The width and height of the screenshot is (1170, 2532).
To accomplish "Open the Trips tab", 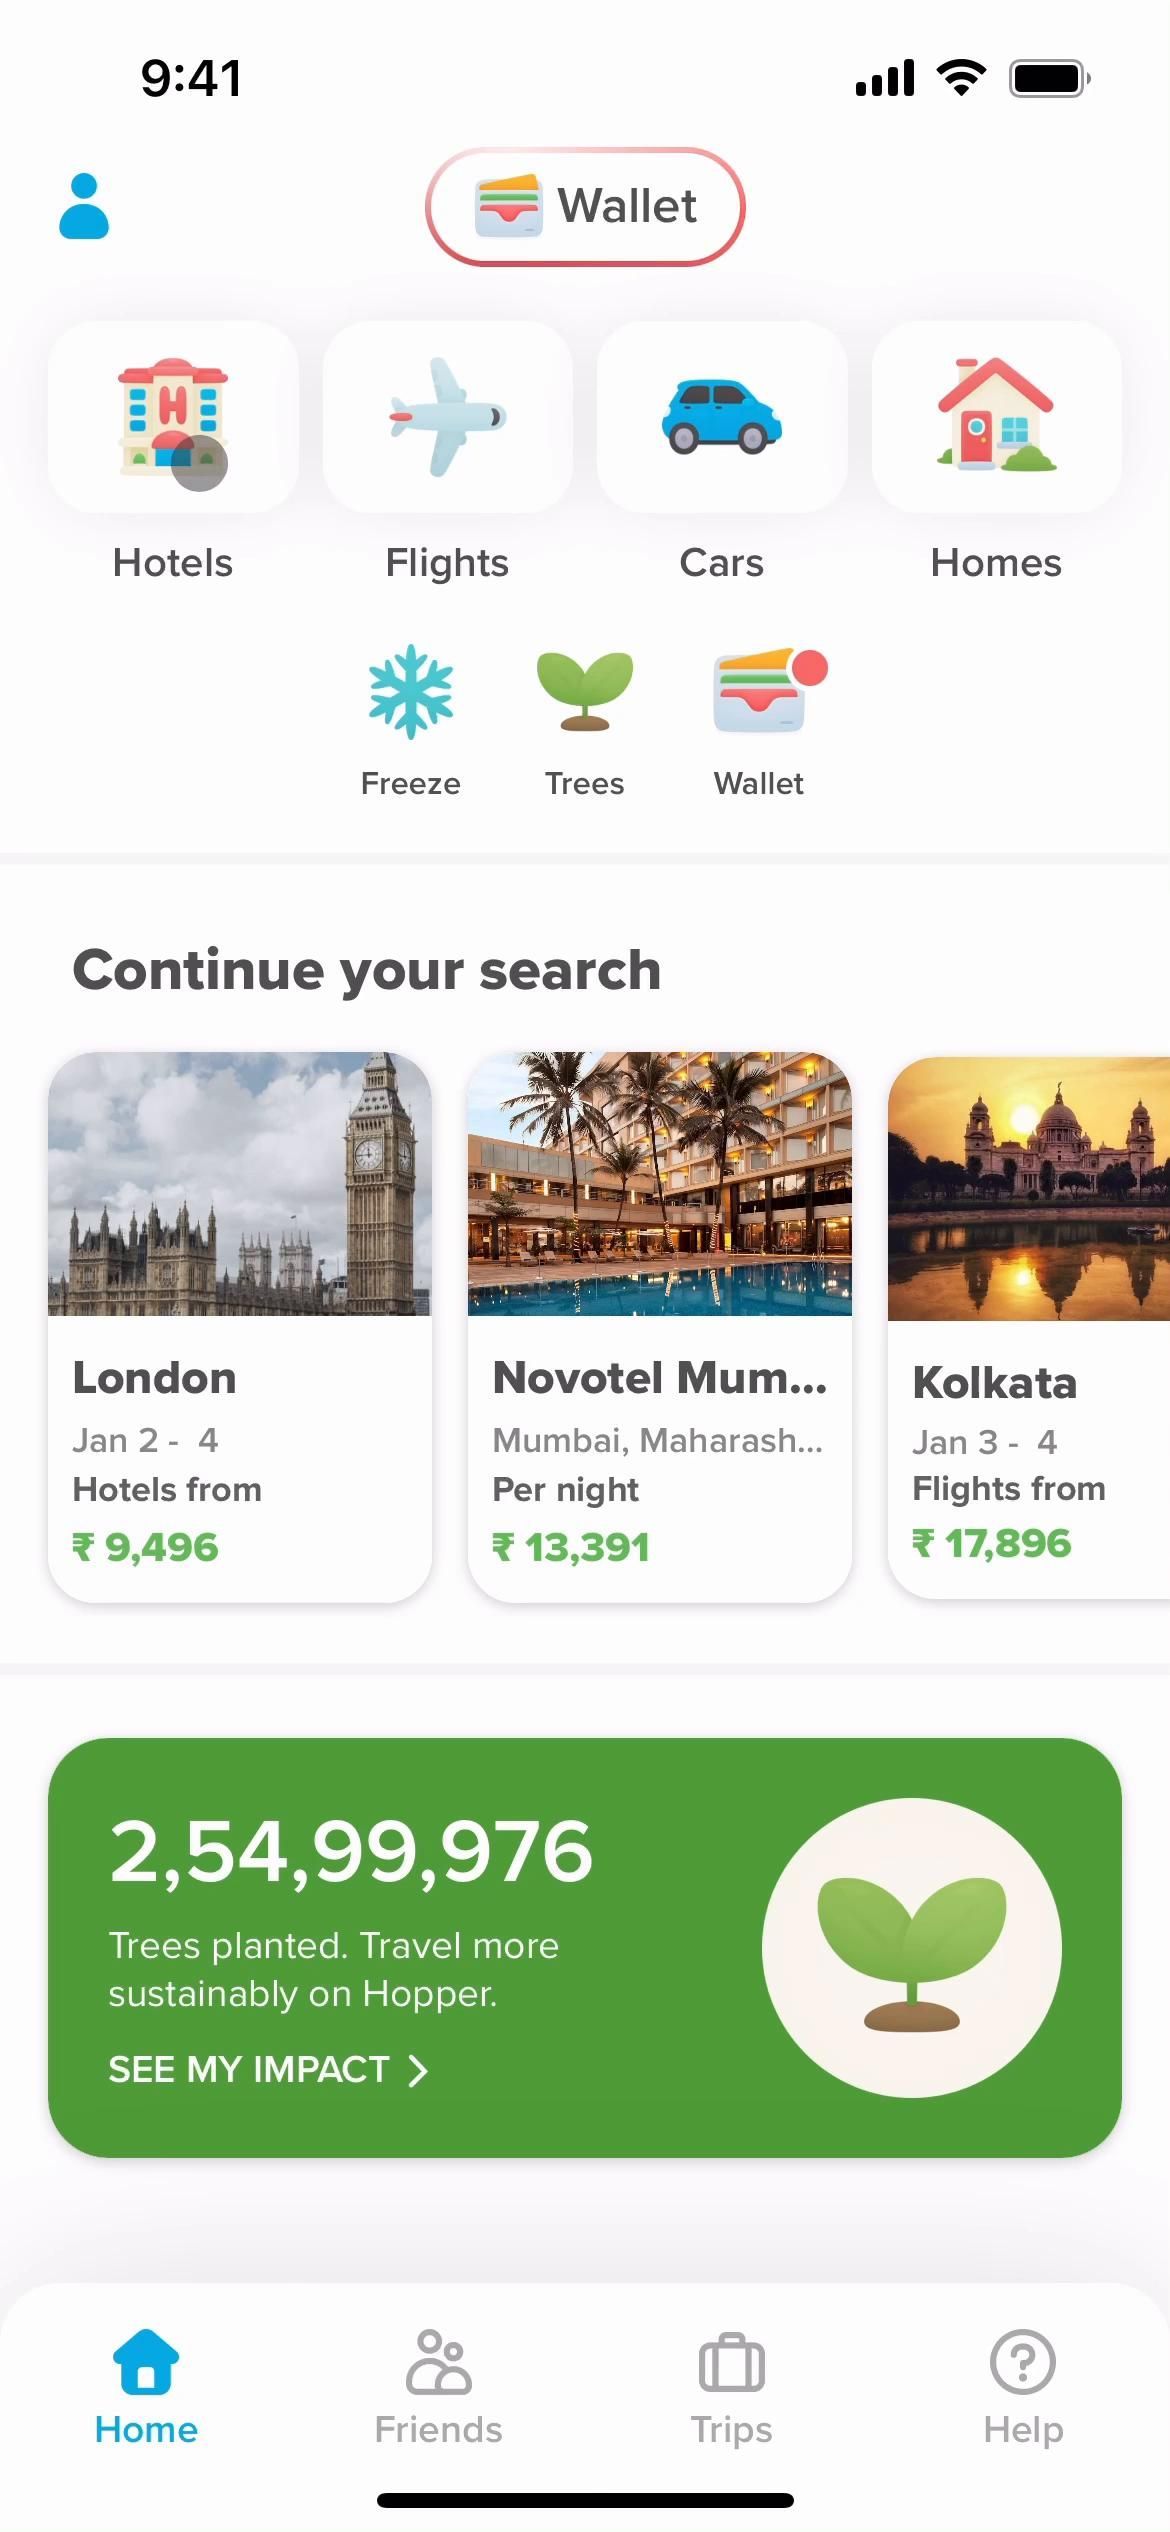I will coord(731,2387).
